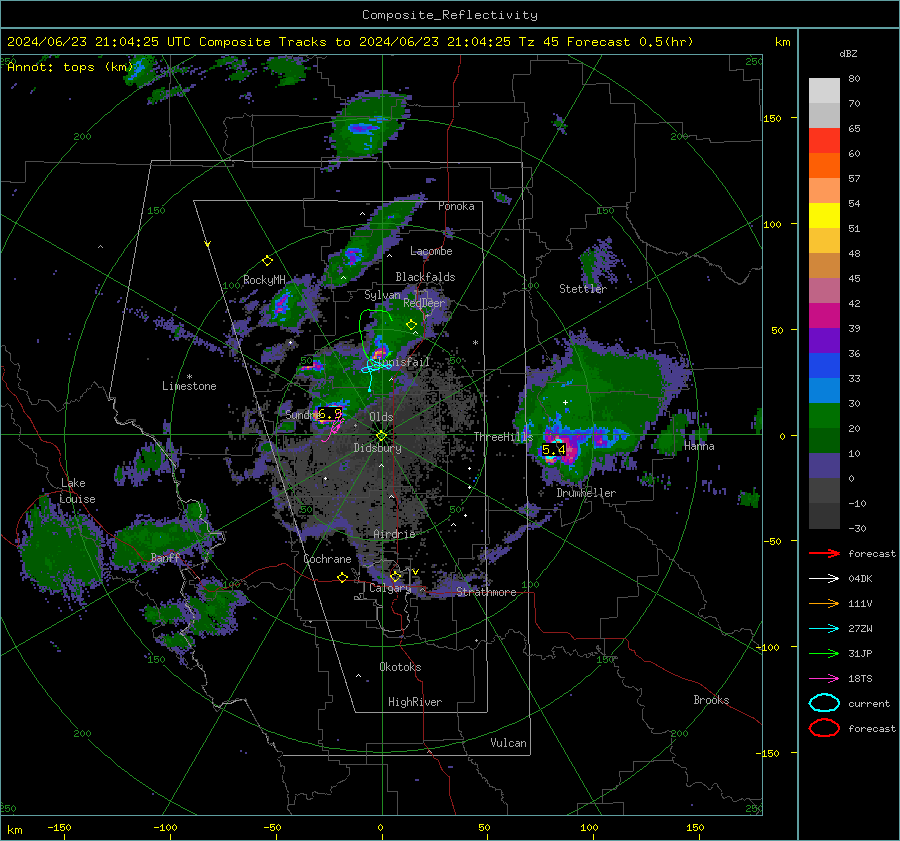900x841 pixels.
Task: Click the dBZ heading above the color scale
Action: coord(848,53)
